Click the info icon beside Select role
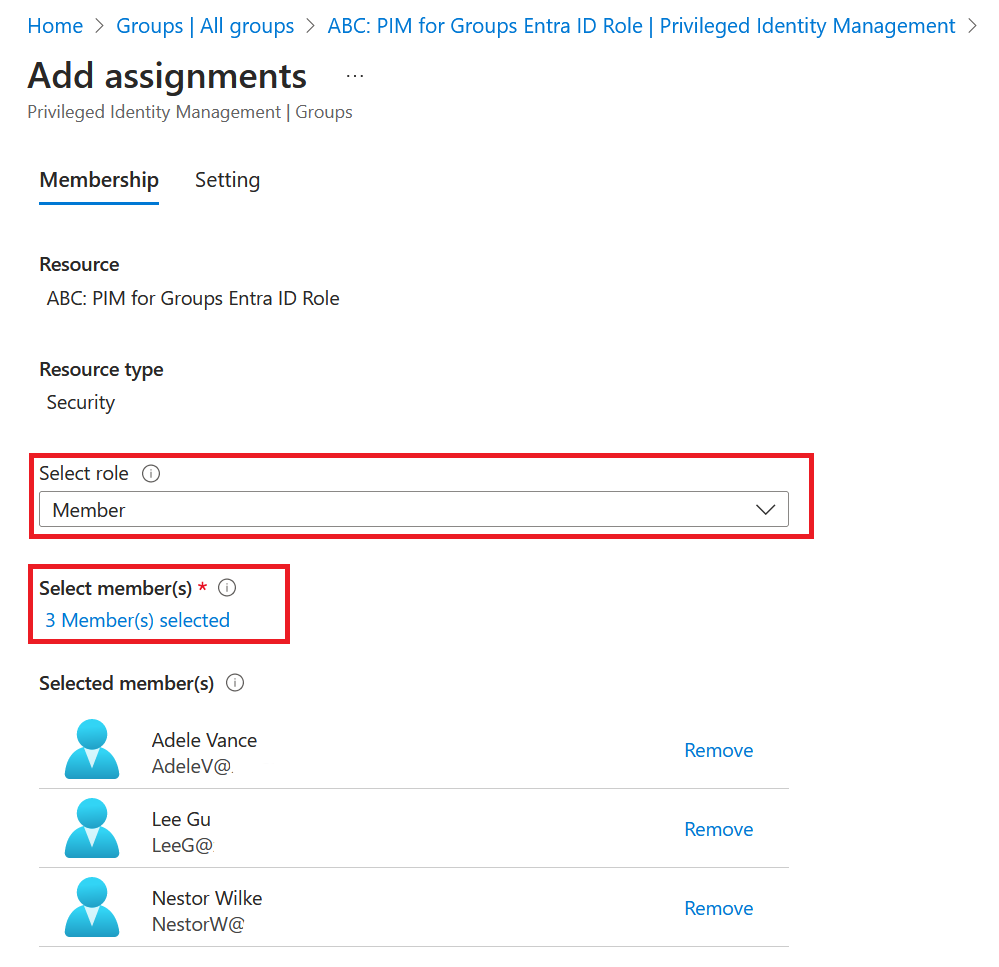 tap(151, 473)
